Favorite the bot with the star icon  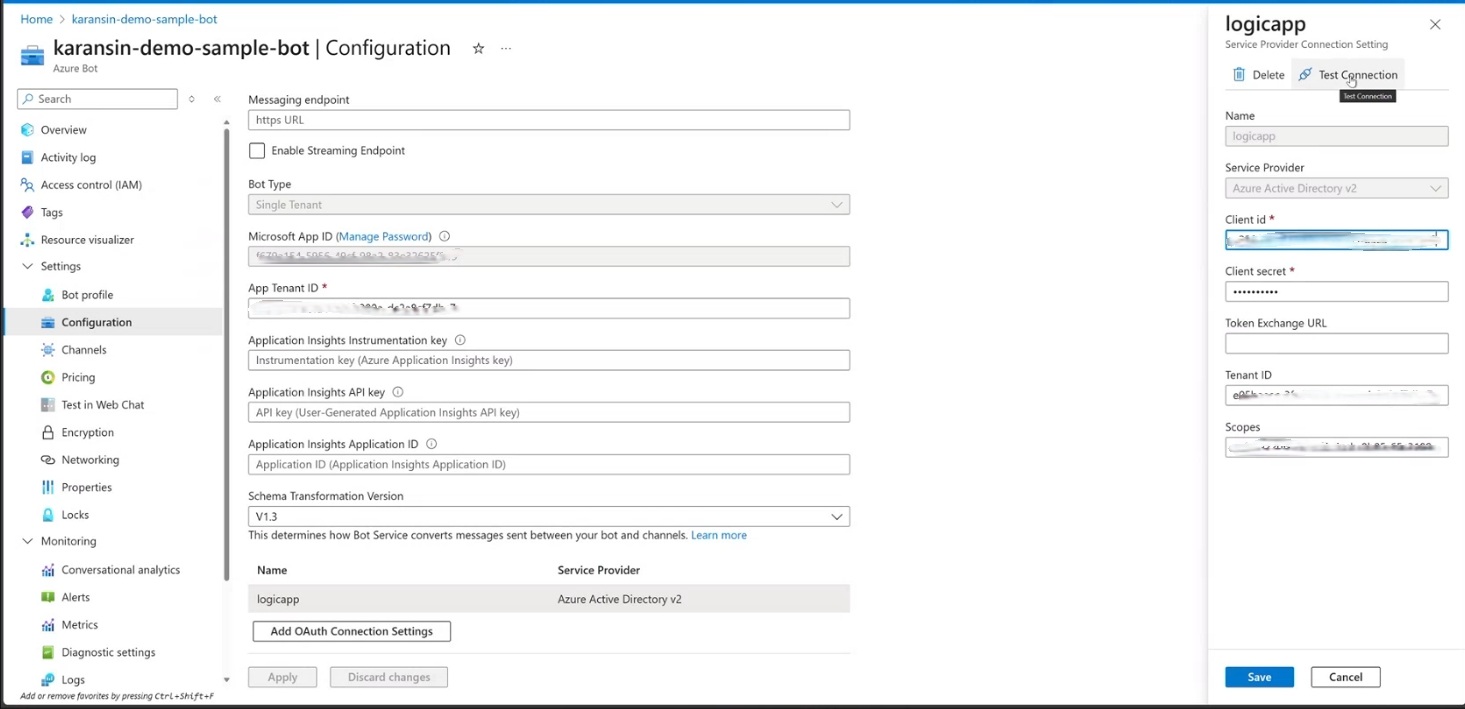click(x=478, y=48)
